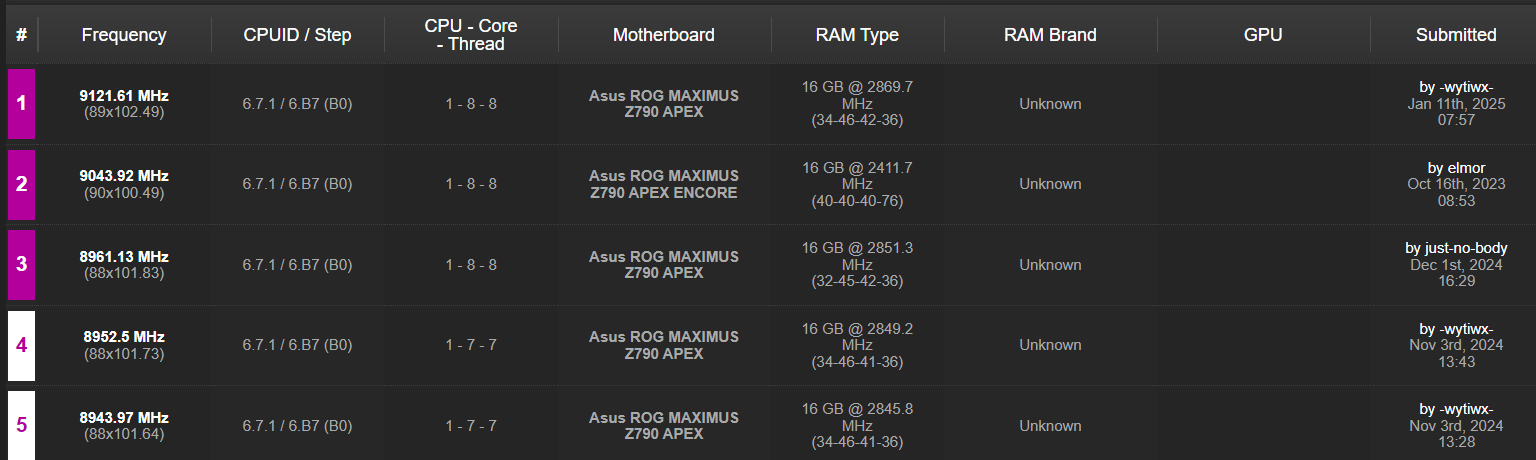Click the rank 1 magenta badge
This screenshot has width=1536, height=460.
[x=22, y=104]
